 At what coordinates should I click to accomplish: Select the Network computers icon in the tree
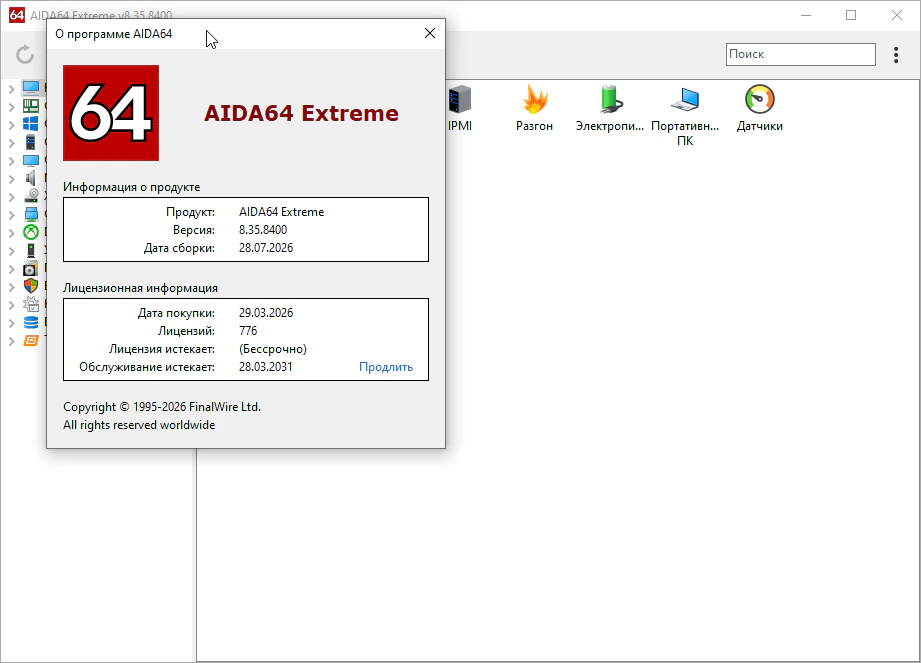pos(31,214)
